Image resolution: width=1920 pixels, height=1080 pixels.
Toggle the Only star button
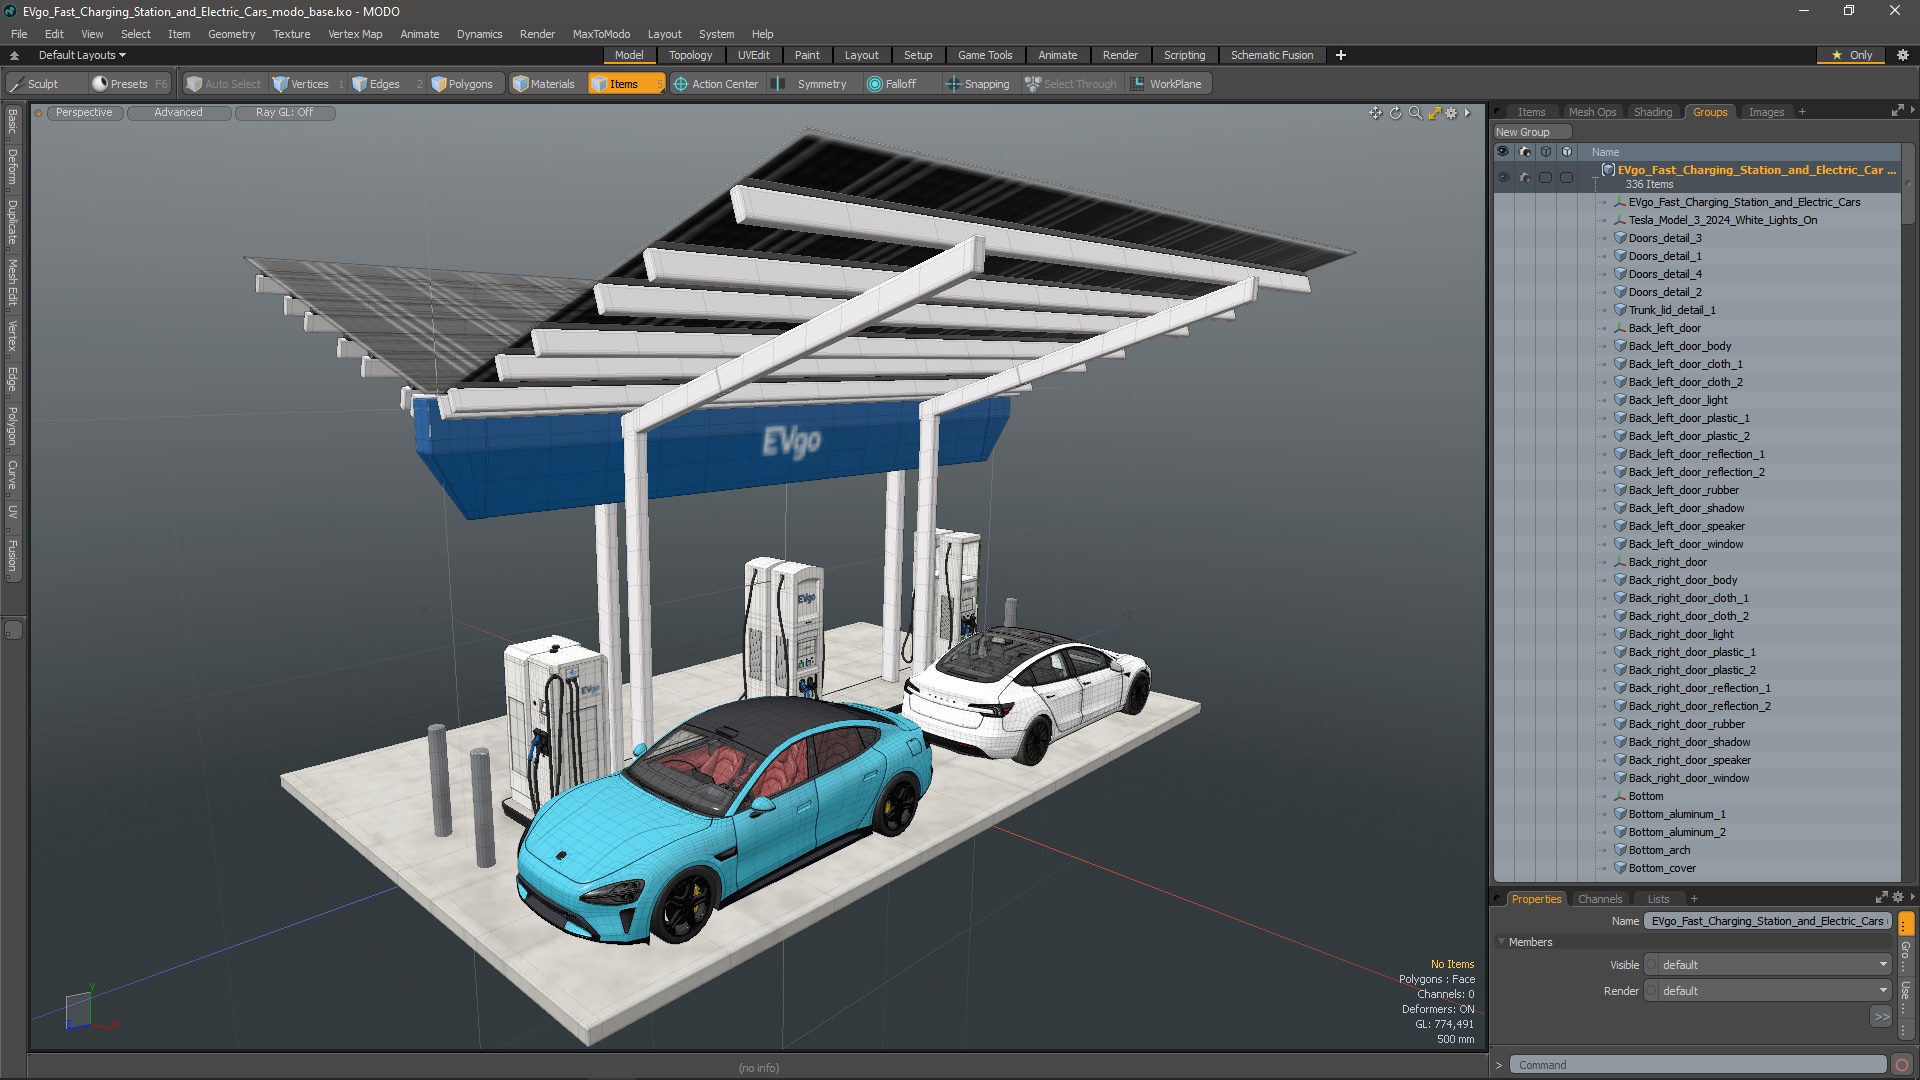[1851, 55]
